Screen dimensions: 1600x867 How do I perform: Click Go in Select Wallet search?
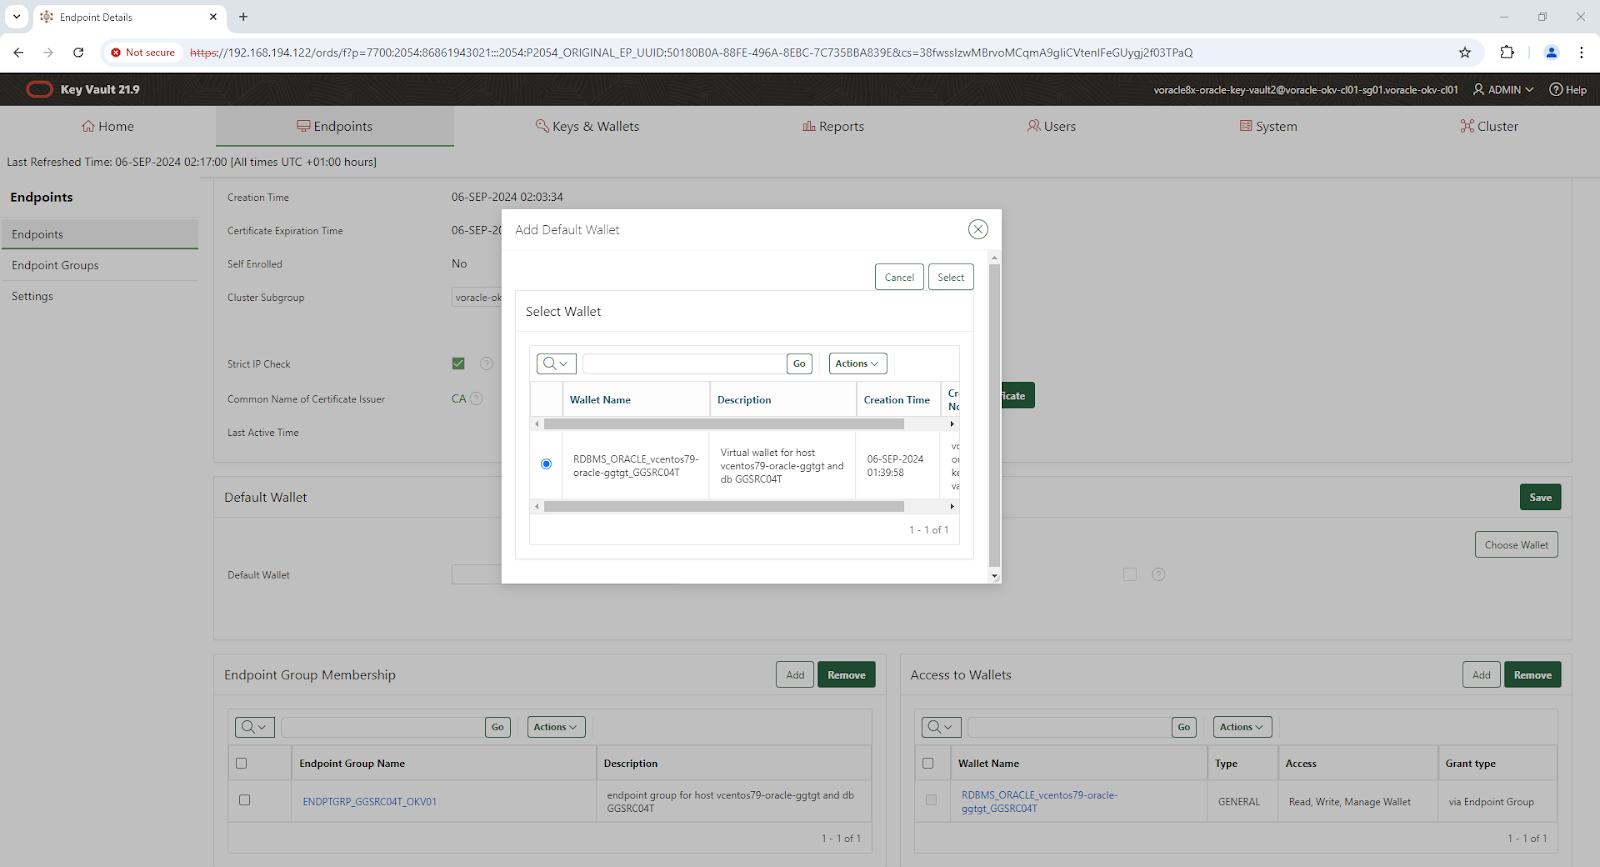tap(799, 363)
